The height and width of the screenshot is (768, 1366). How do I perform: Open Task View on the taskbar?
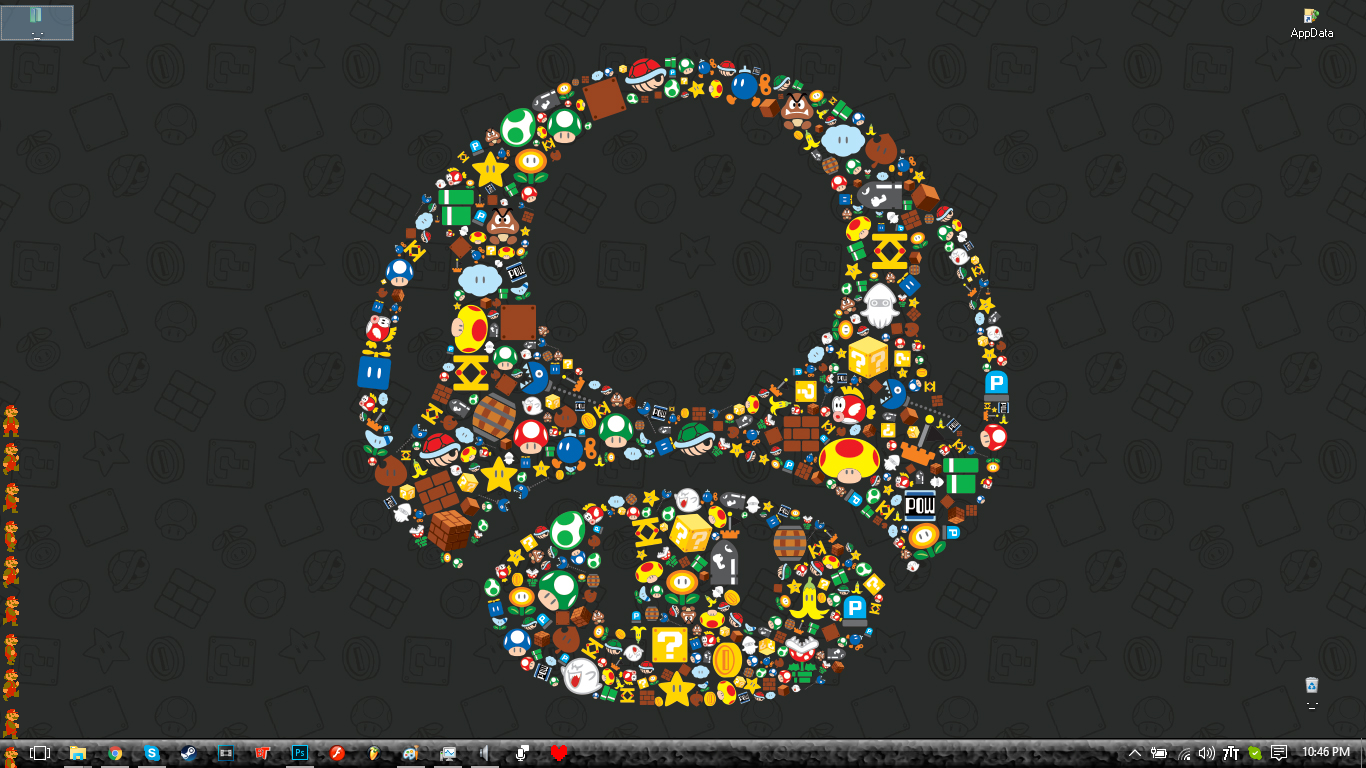[x=40, y=753]
